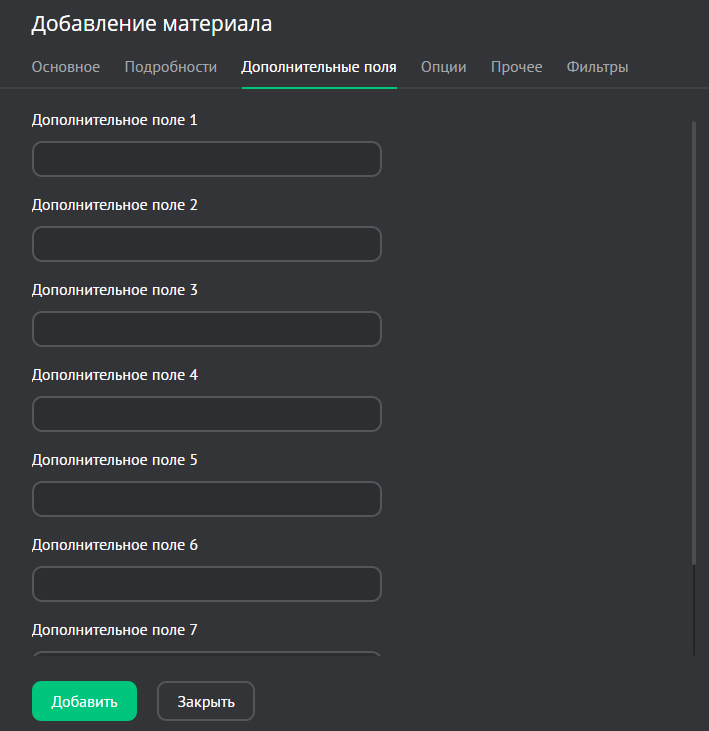This screenshot has width=709, height=731.
Task: Go to the Опции tab
Action: pyautogui.click(x=443, y=67)
